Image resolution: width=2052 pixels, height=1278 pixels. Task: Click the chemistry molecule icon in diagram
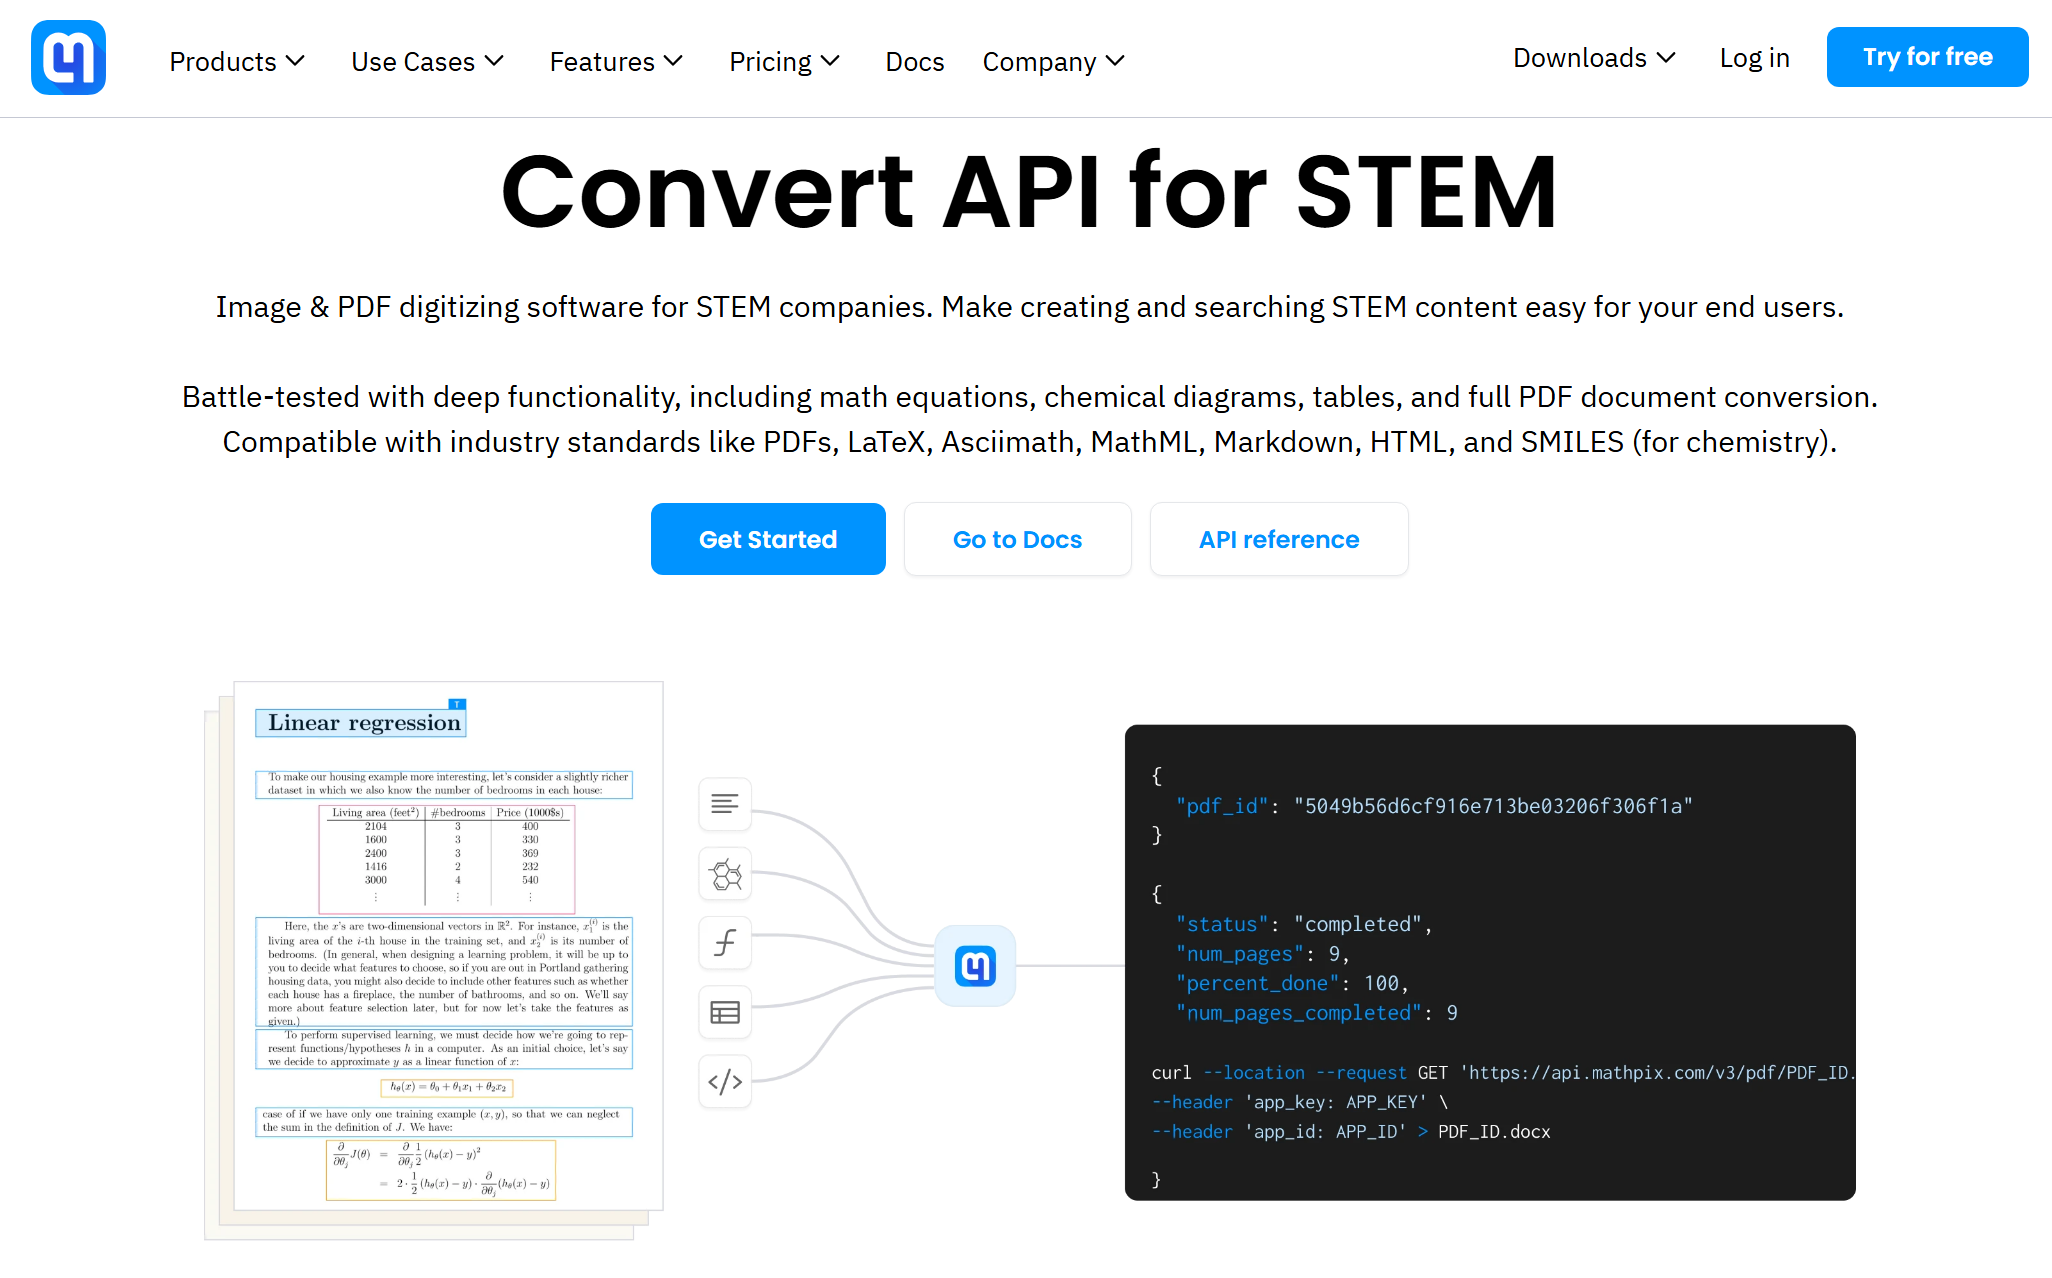[x=725, y=875]
